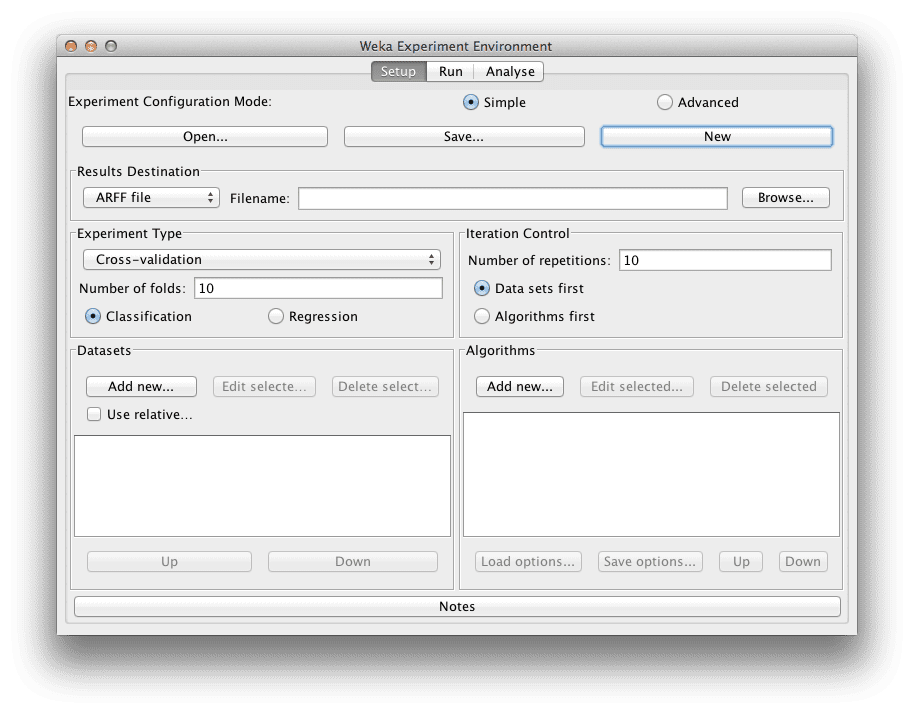Move algorithm Up in Algorithms panel
The height and width of the screenshot is (714, 914).
[741, 561]
